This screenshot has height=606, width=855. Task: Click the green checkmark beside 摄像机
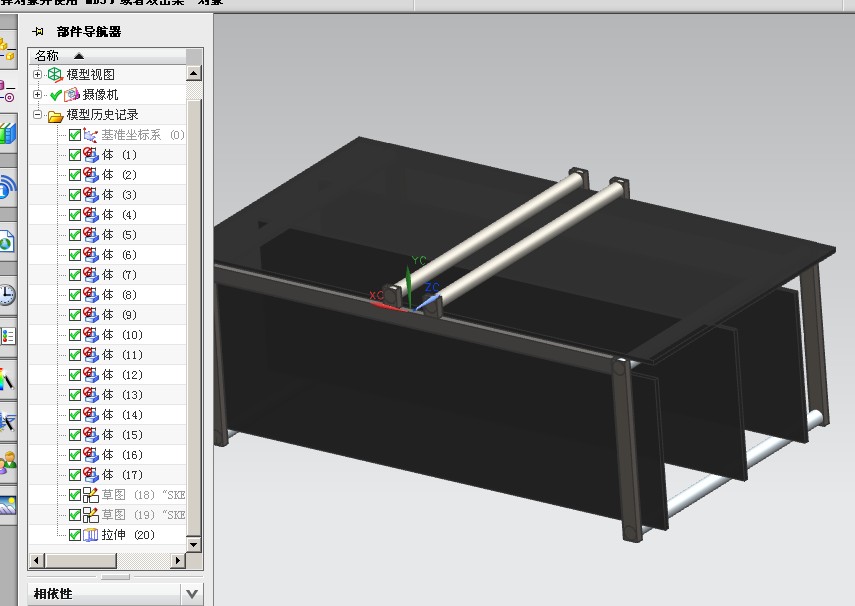[55, 95]
